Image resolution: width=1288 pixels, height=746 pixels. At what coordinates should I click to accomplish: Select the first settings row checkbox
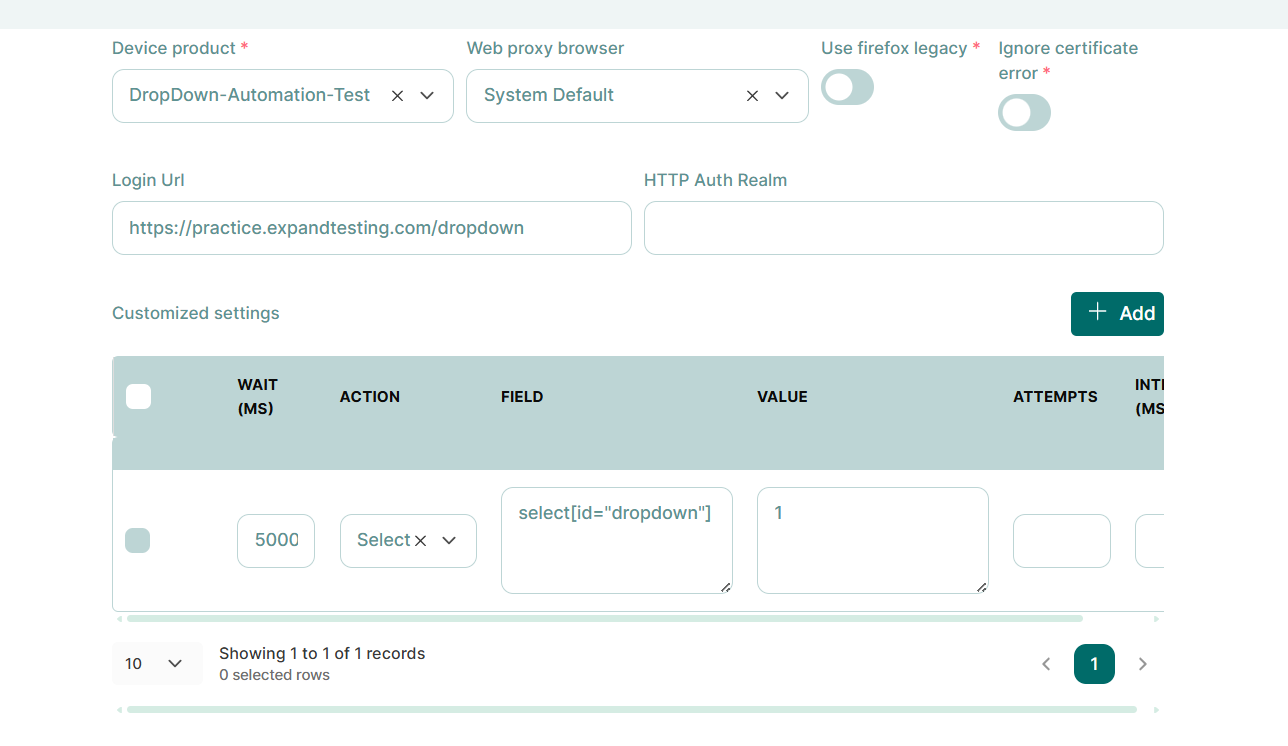138,541
